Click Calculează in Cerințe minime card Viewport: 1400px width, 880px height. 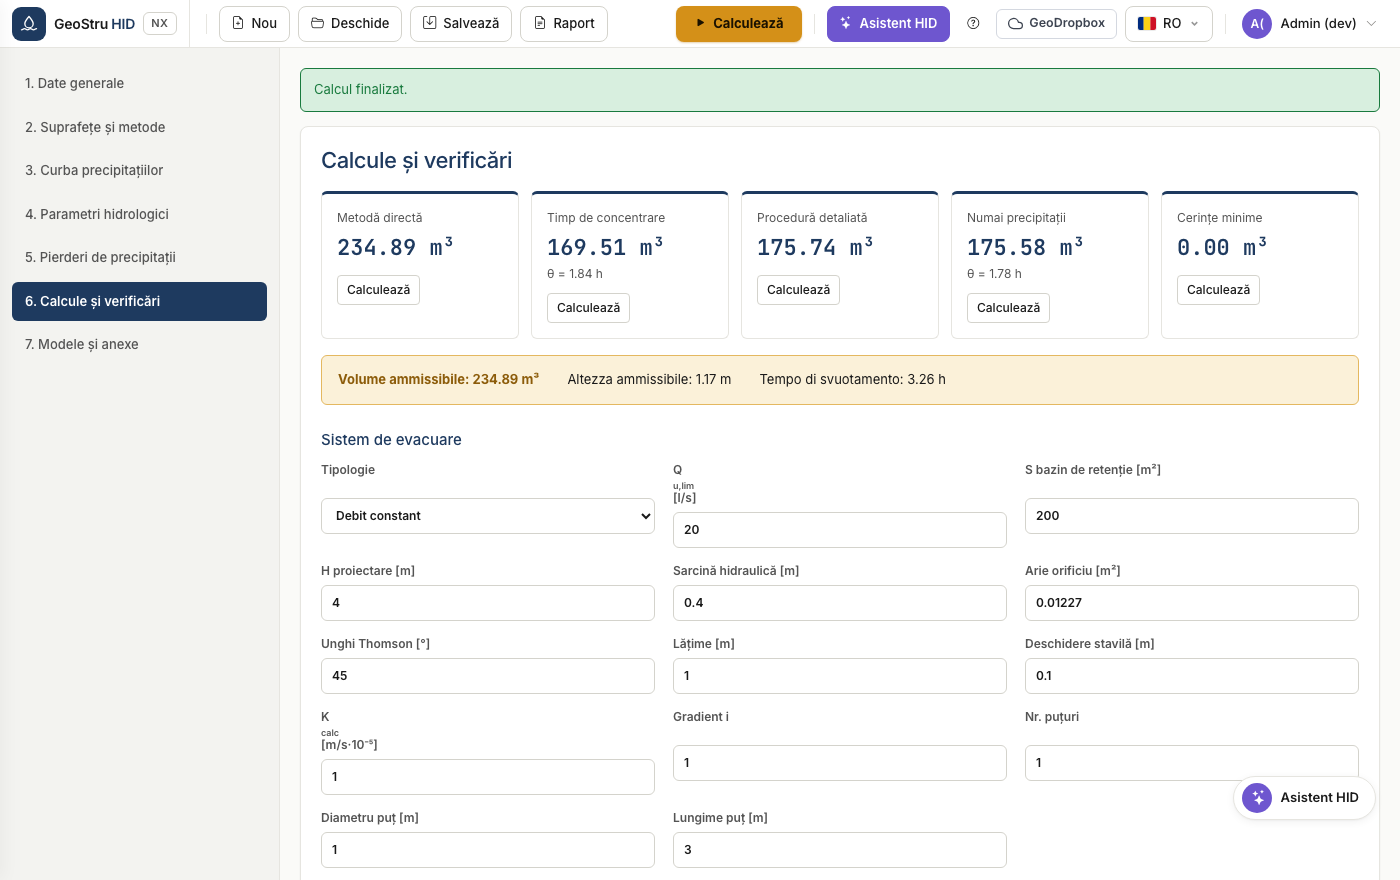pyautogui.click(x=1218, y=290)
